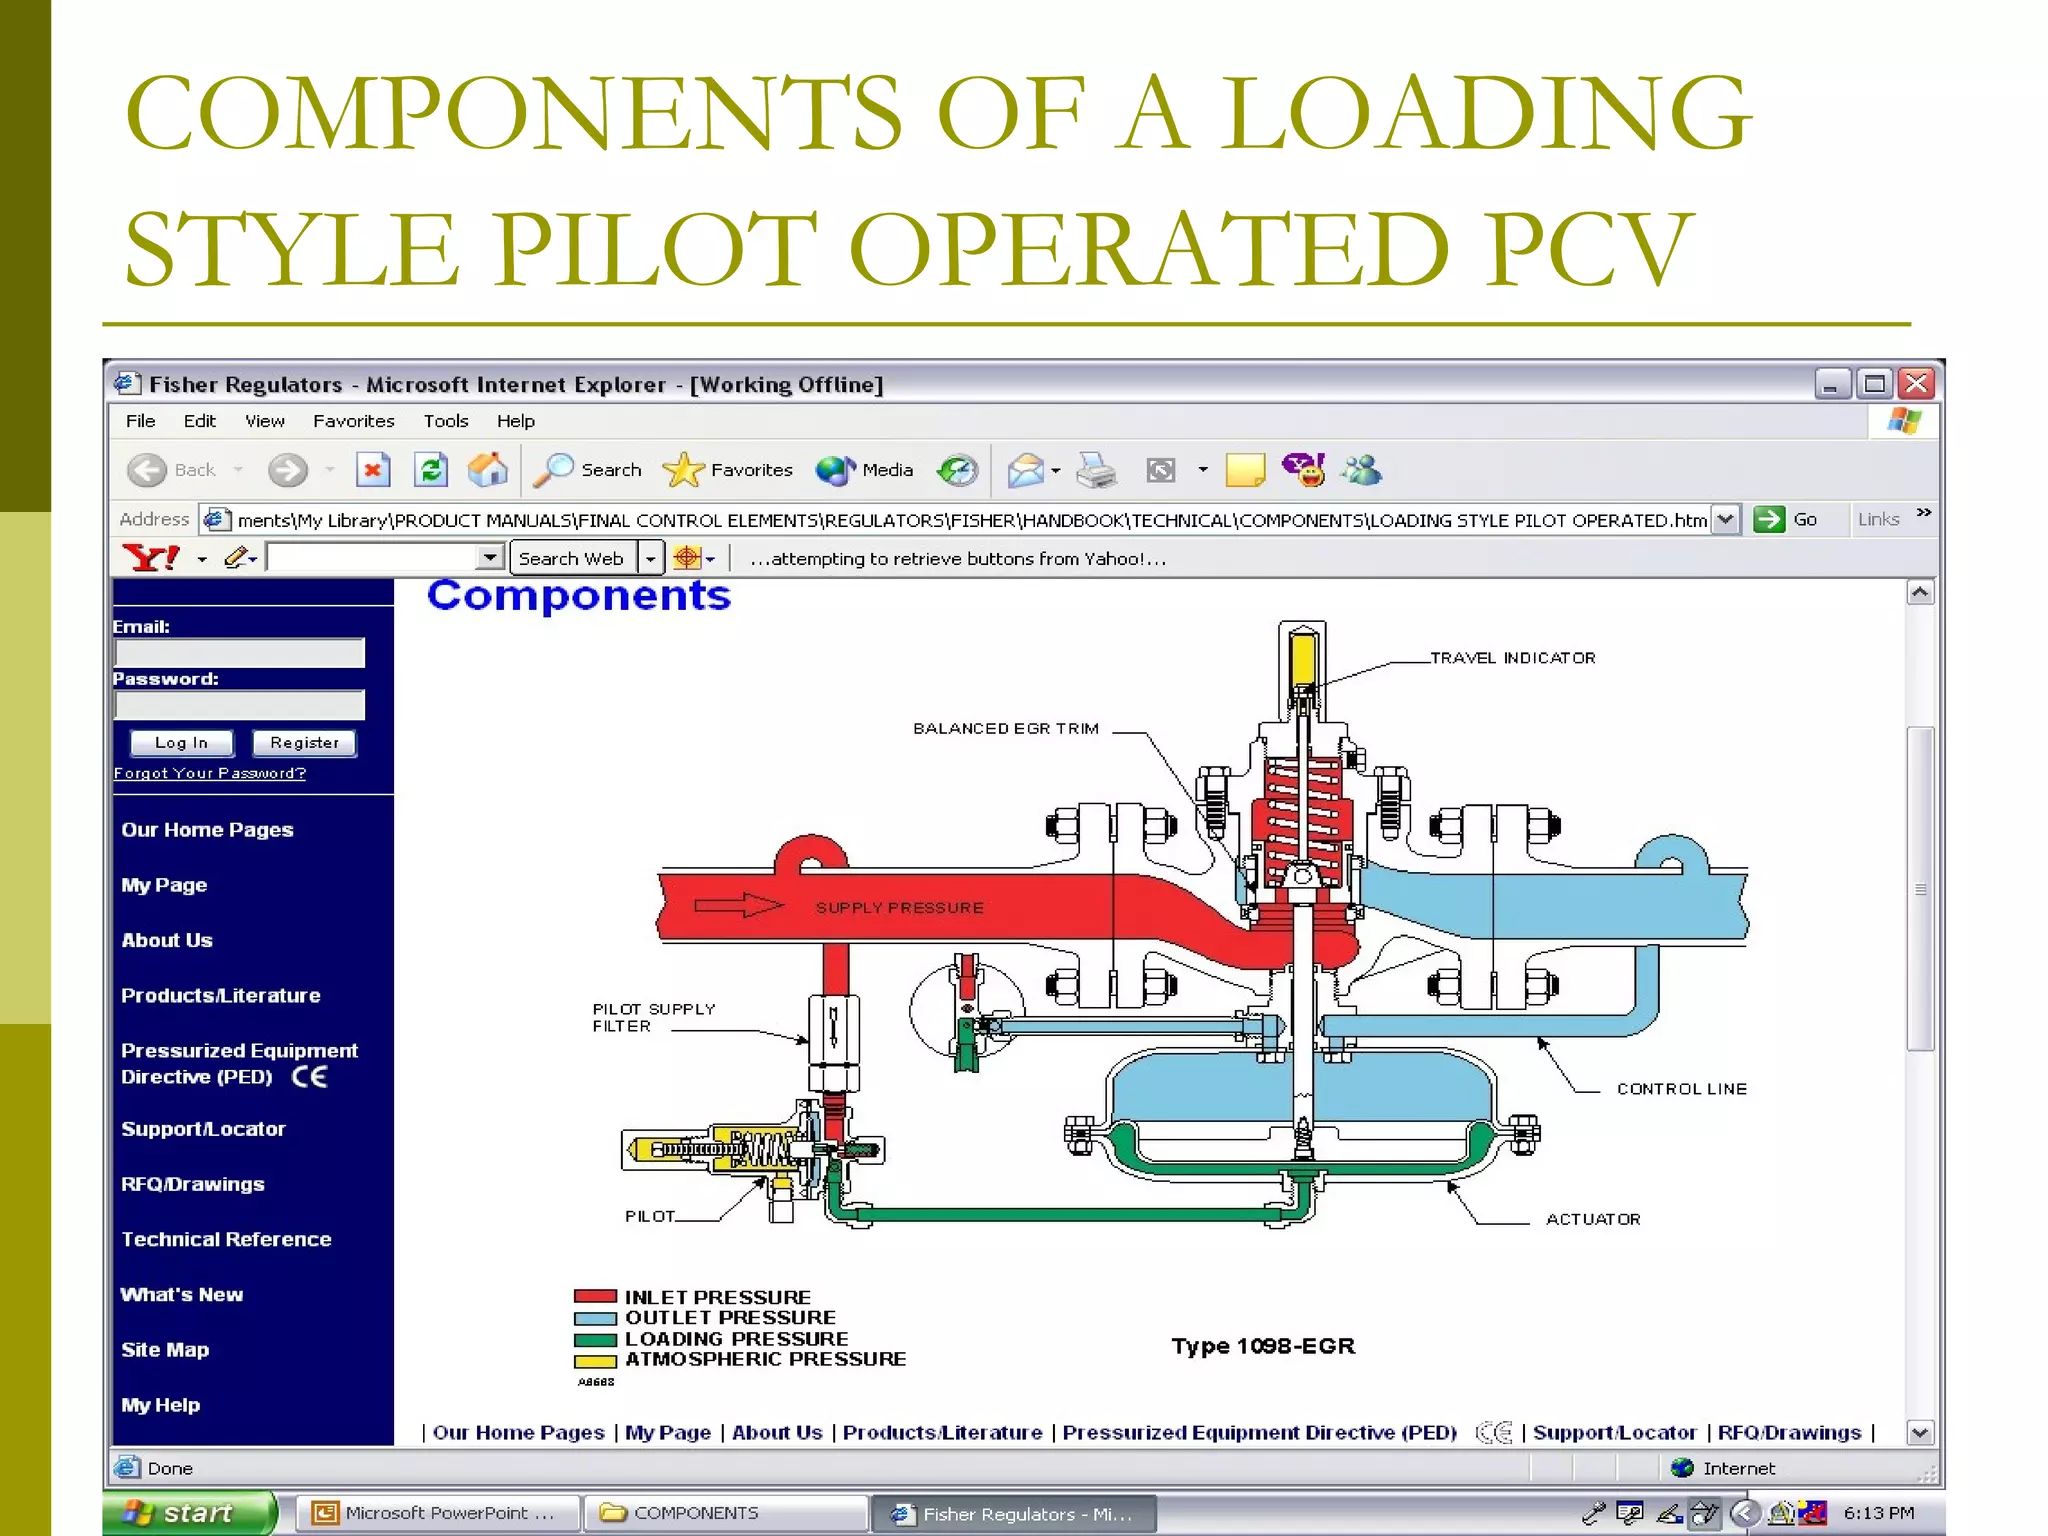
Task: Click the Forward arrow icon
Action: [x=288, y=470]
